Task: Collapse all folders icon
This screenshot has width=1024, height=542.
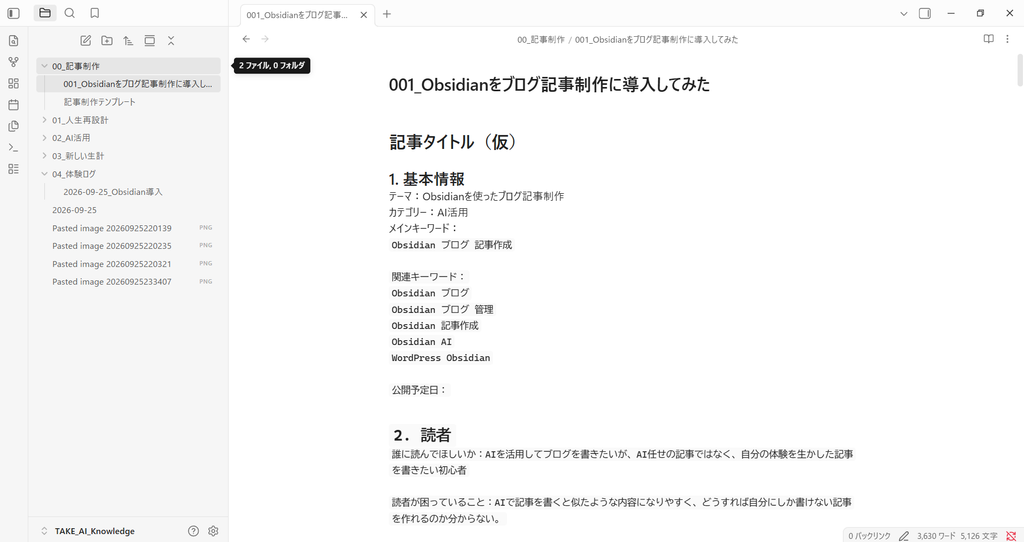Action: [171, 40]
